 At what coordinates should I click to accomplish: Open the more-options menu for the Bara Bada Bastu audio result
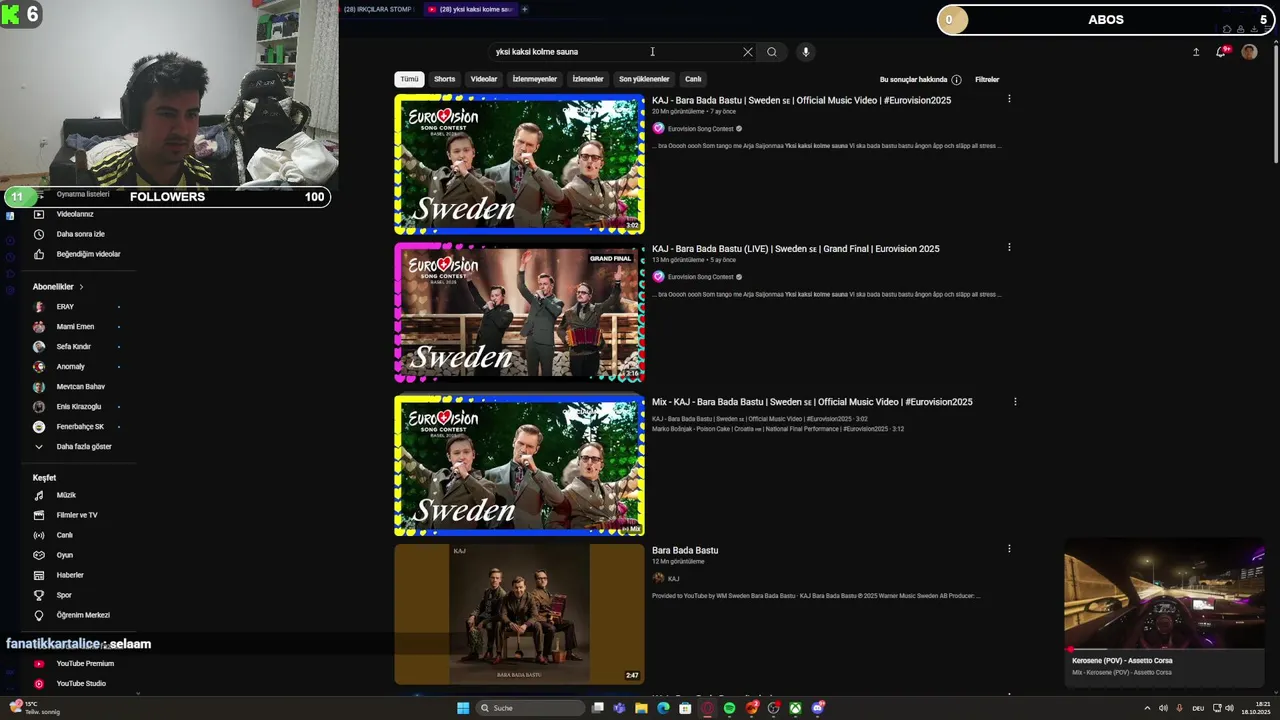click(1009, 549)
